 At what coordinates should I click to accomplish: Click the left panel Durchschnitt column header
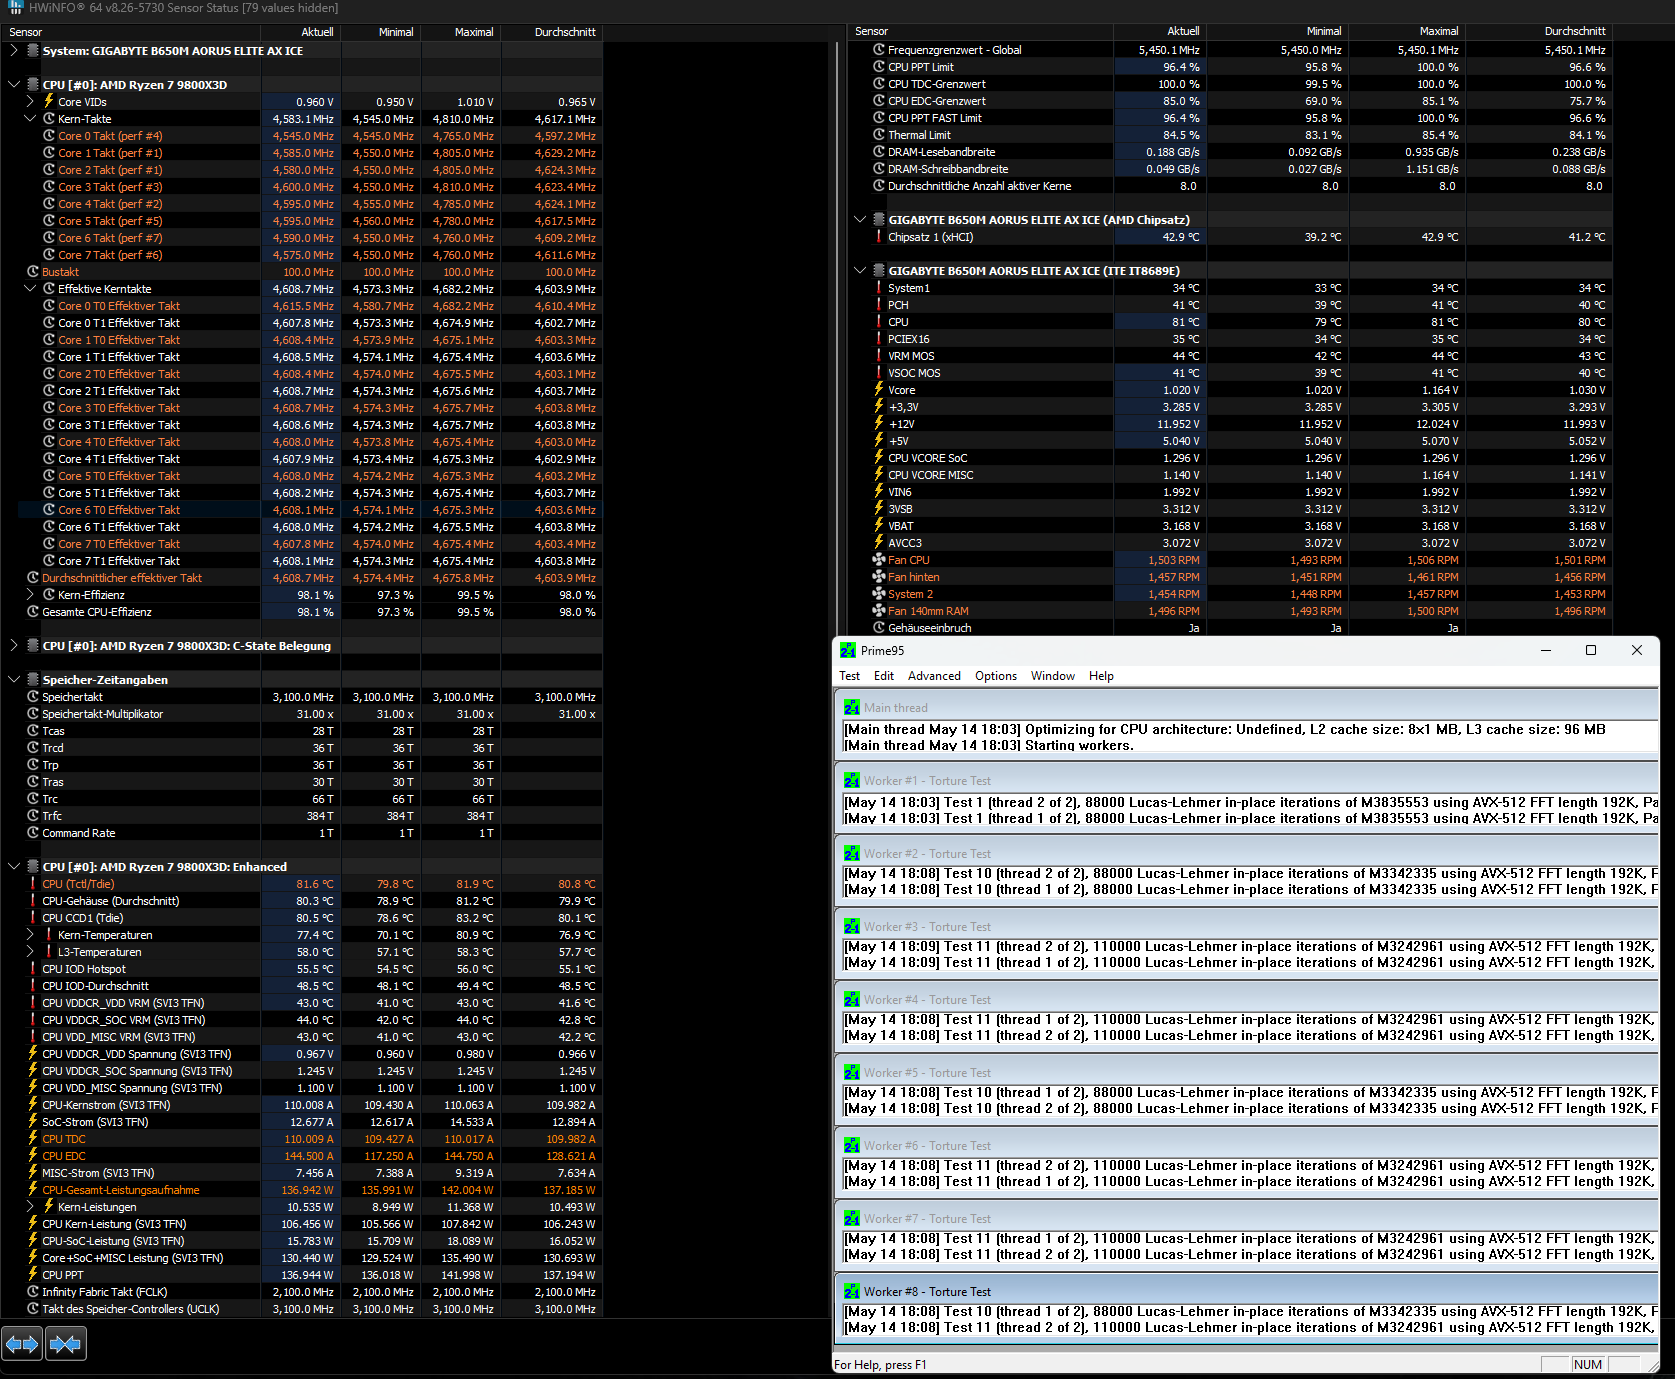point(552,32)
